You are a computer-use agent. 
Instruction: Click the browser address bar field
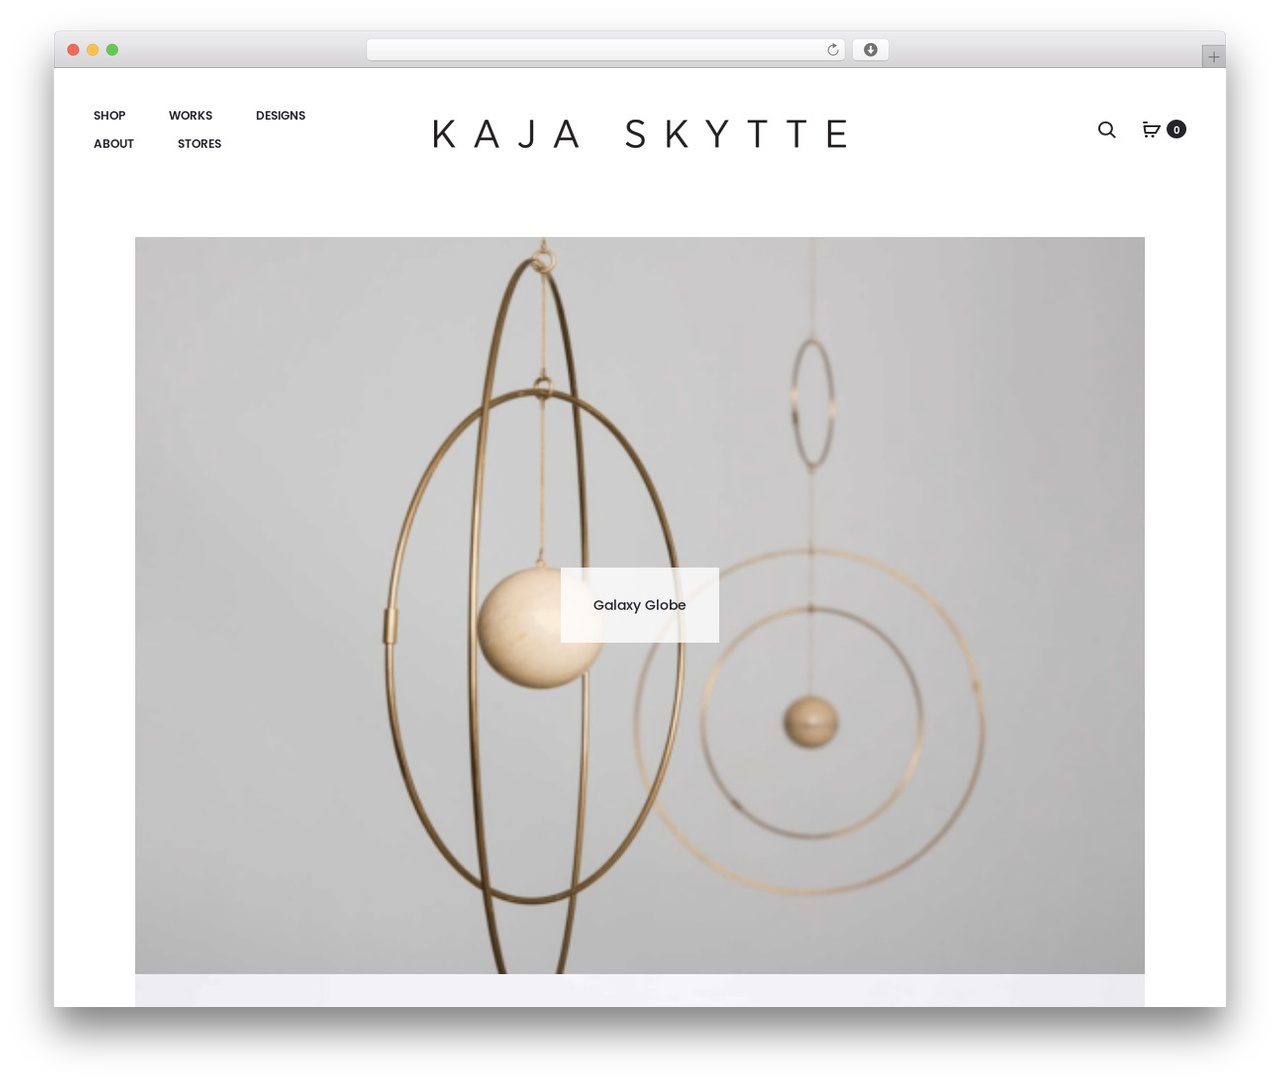606,50
